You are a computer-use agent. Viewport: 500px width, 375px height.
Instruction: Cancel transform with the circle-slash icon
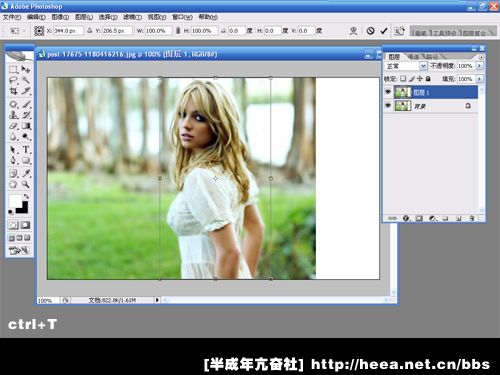[370, 31]
